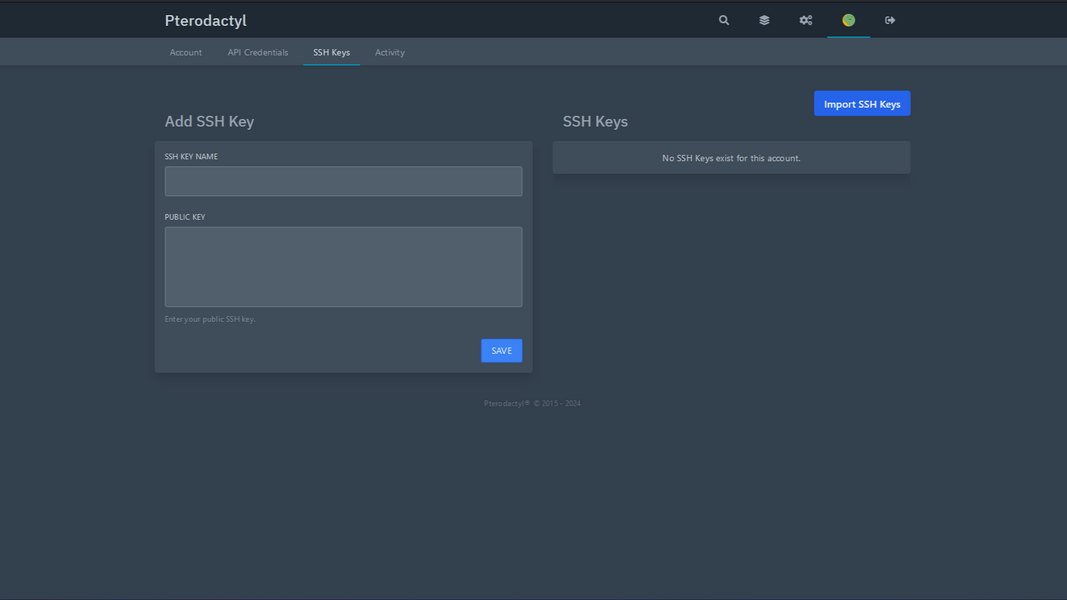Click the stacked layers server list icon
This screenshot has height=600, width=1067.
coord(764,20)
